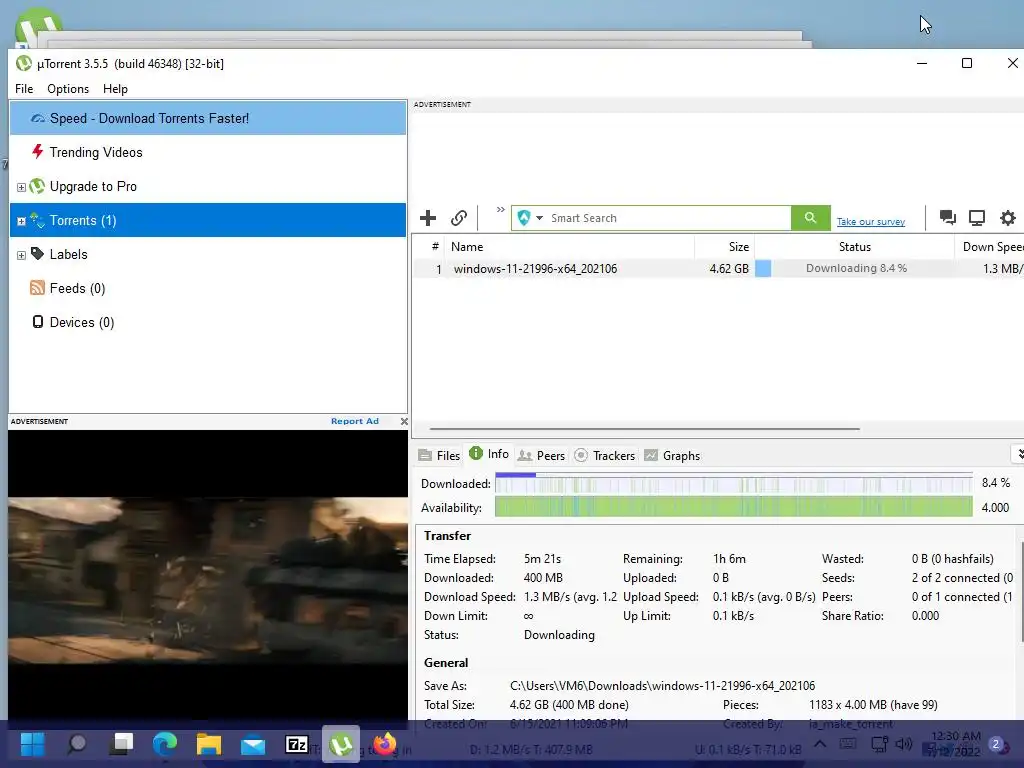This screenshot has height=768, width=1024.
Task: Click inside the Smart Search field
Action: coord(668,218)
